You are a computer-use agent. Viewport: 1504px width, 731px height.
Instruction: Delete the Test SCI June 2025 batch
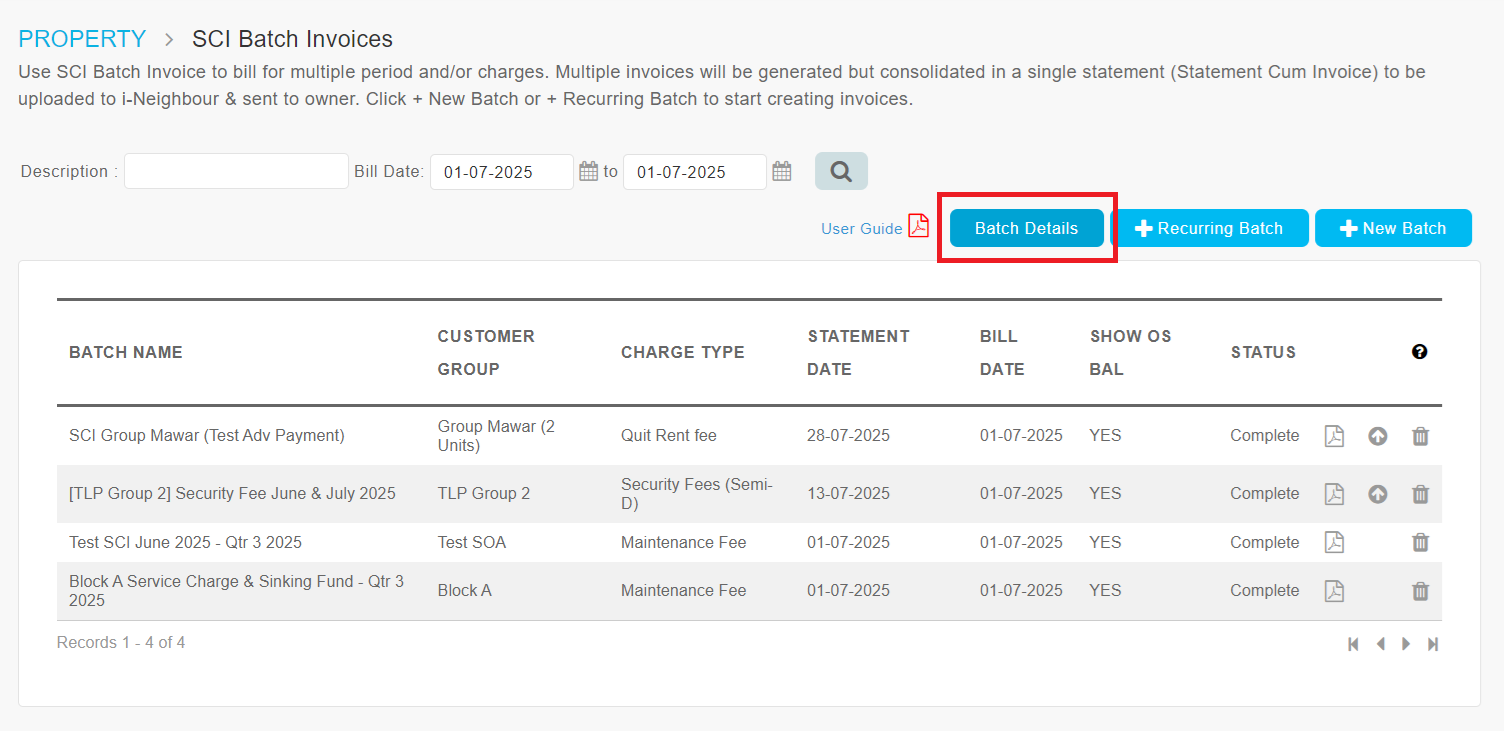1420,542
